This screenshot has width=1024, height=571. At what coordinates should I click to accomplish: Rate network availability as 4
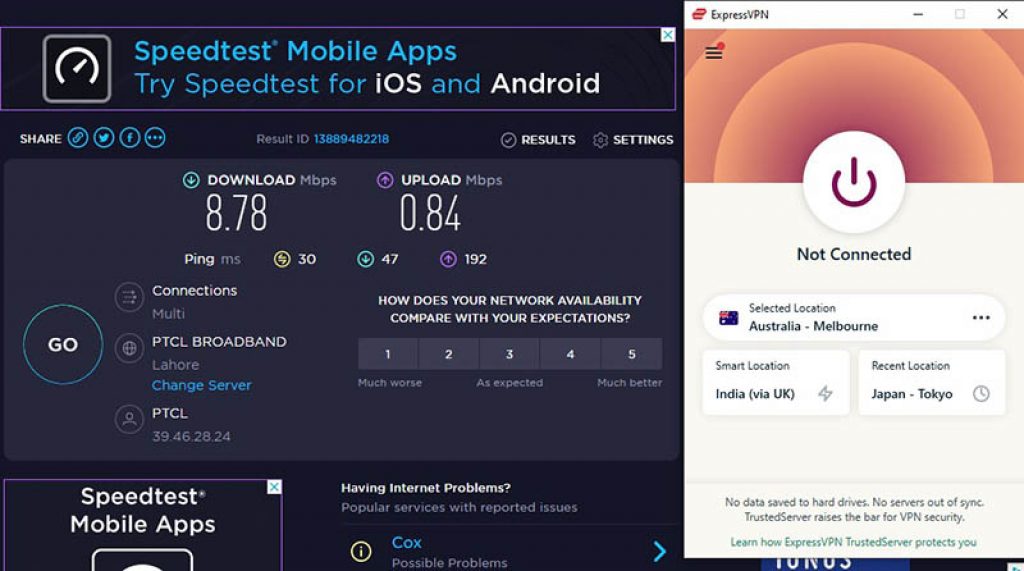pyautogui.click(x=570, y=354)
